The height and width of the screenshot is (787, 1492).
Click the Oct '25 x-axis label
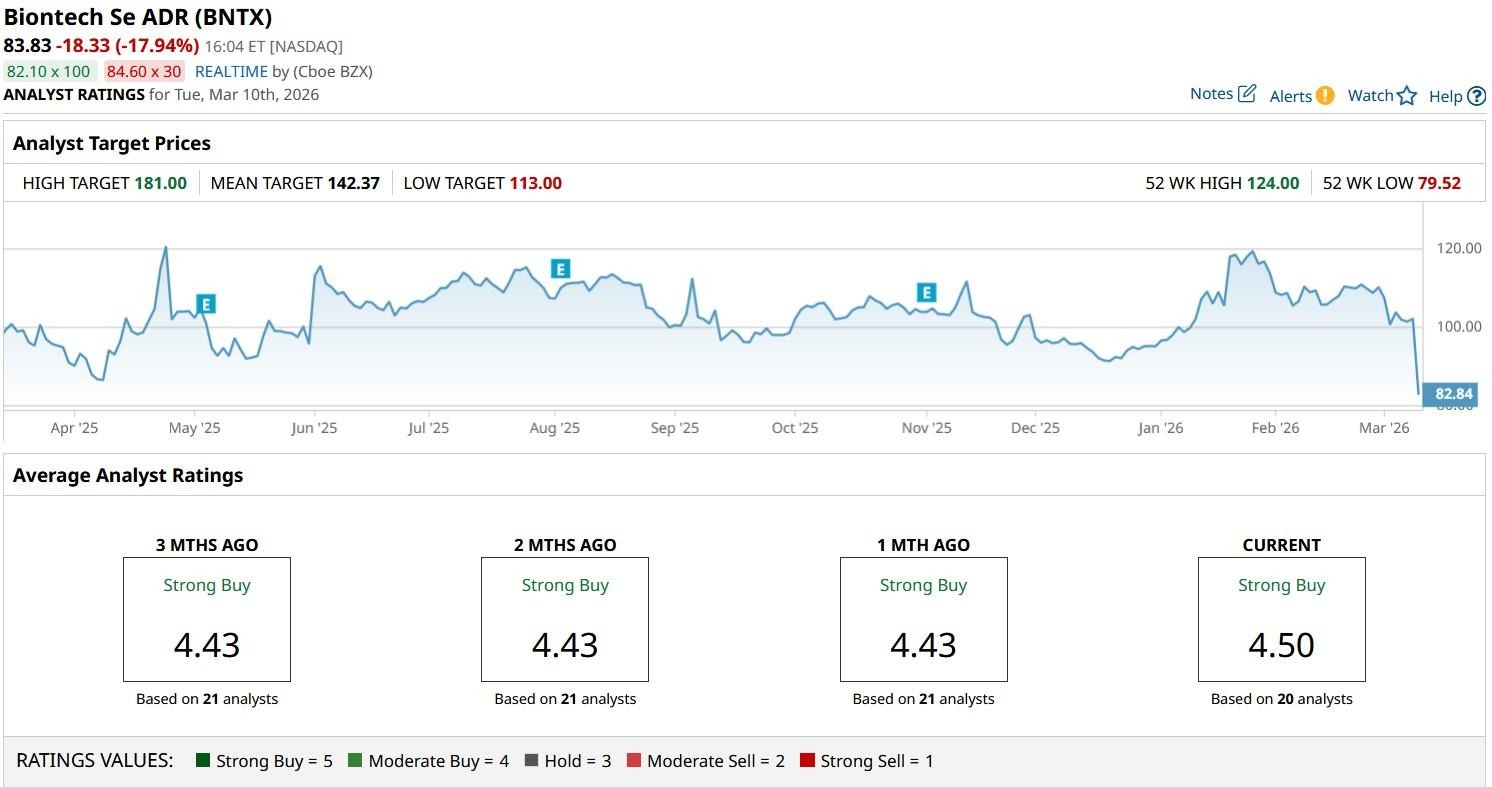point(795,428)
